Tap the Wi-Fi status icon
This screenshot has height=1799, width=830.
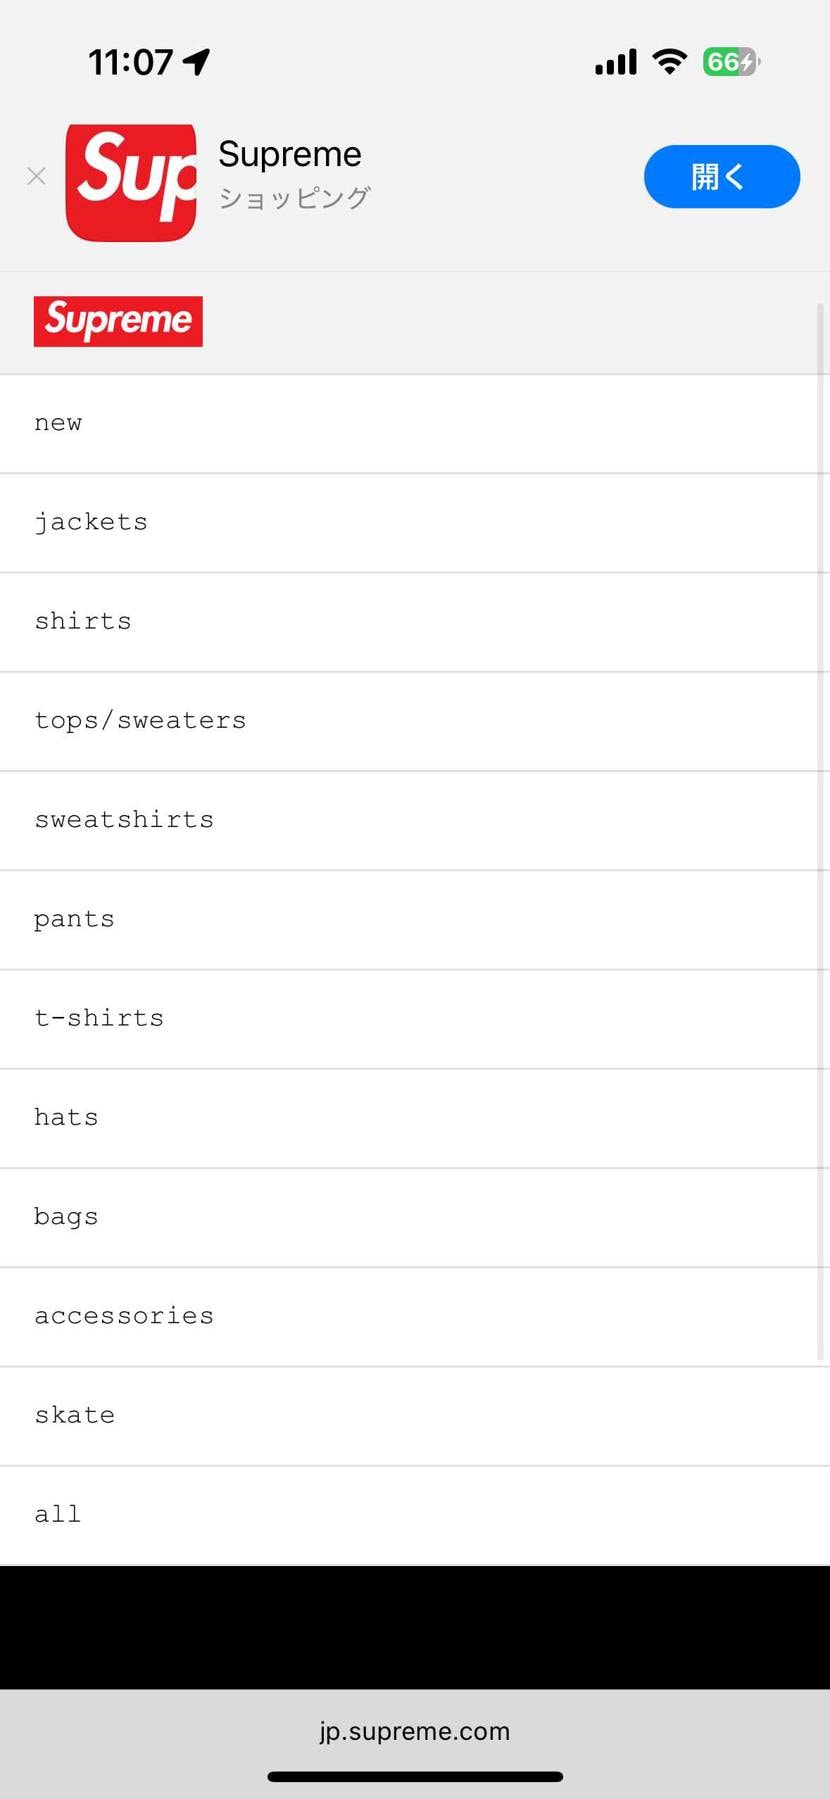coord(669,62)
